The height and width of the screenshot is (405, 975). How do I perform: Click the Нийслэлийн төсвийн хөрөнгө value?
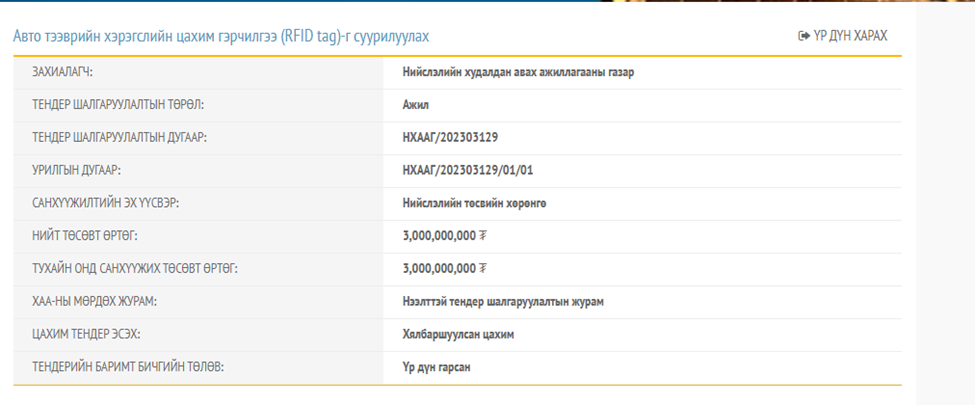[x=474, y=203]
